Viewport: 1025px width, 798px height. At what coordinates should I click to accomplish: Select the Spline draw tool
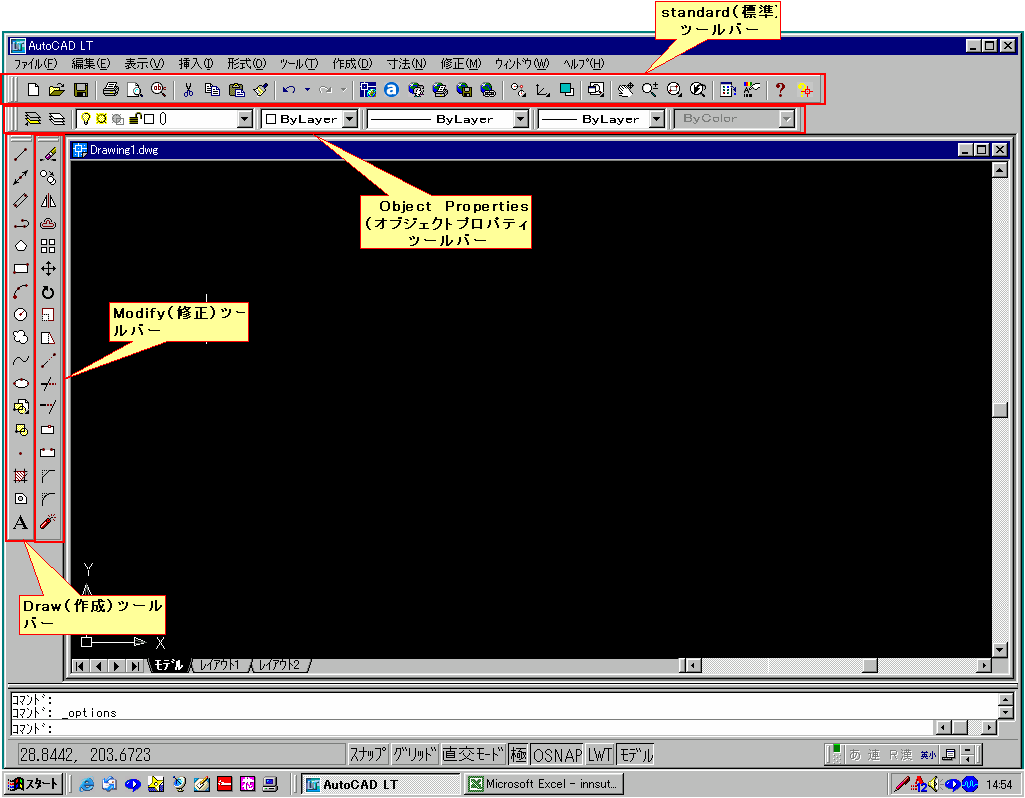21,360
